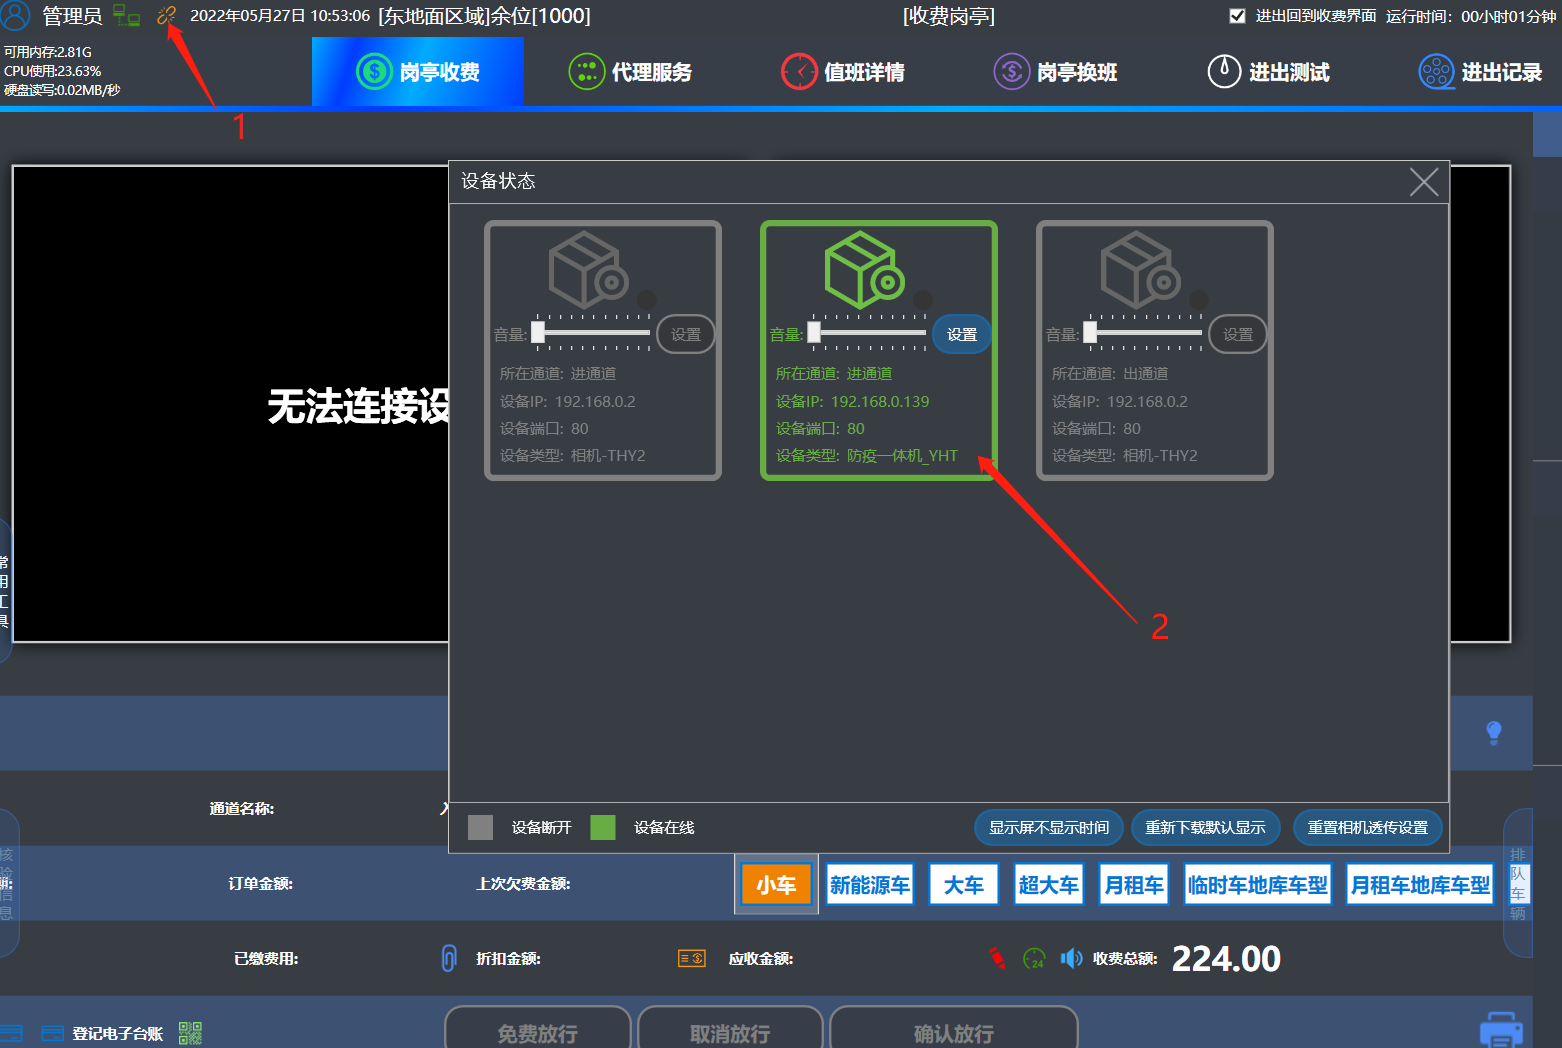Click the green QR code icon
The width and height of the screenshot is (1562, 1048).
(x=190, y=1033)
